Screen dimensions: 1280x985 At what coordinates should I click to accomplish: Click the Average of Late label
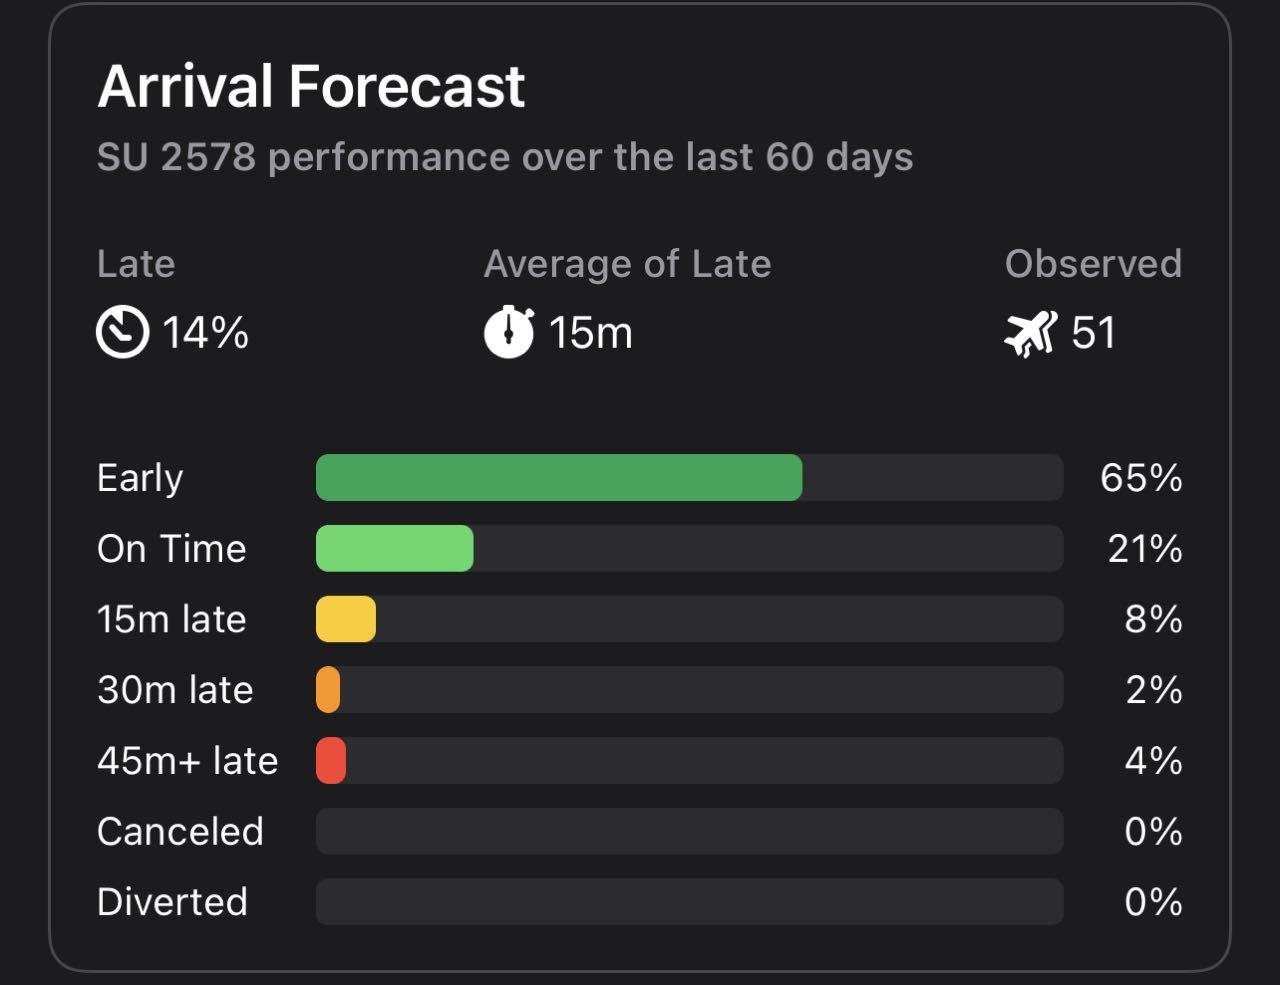pyautogui.click(x=627, y=264)
